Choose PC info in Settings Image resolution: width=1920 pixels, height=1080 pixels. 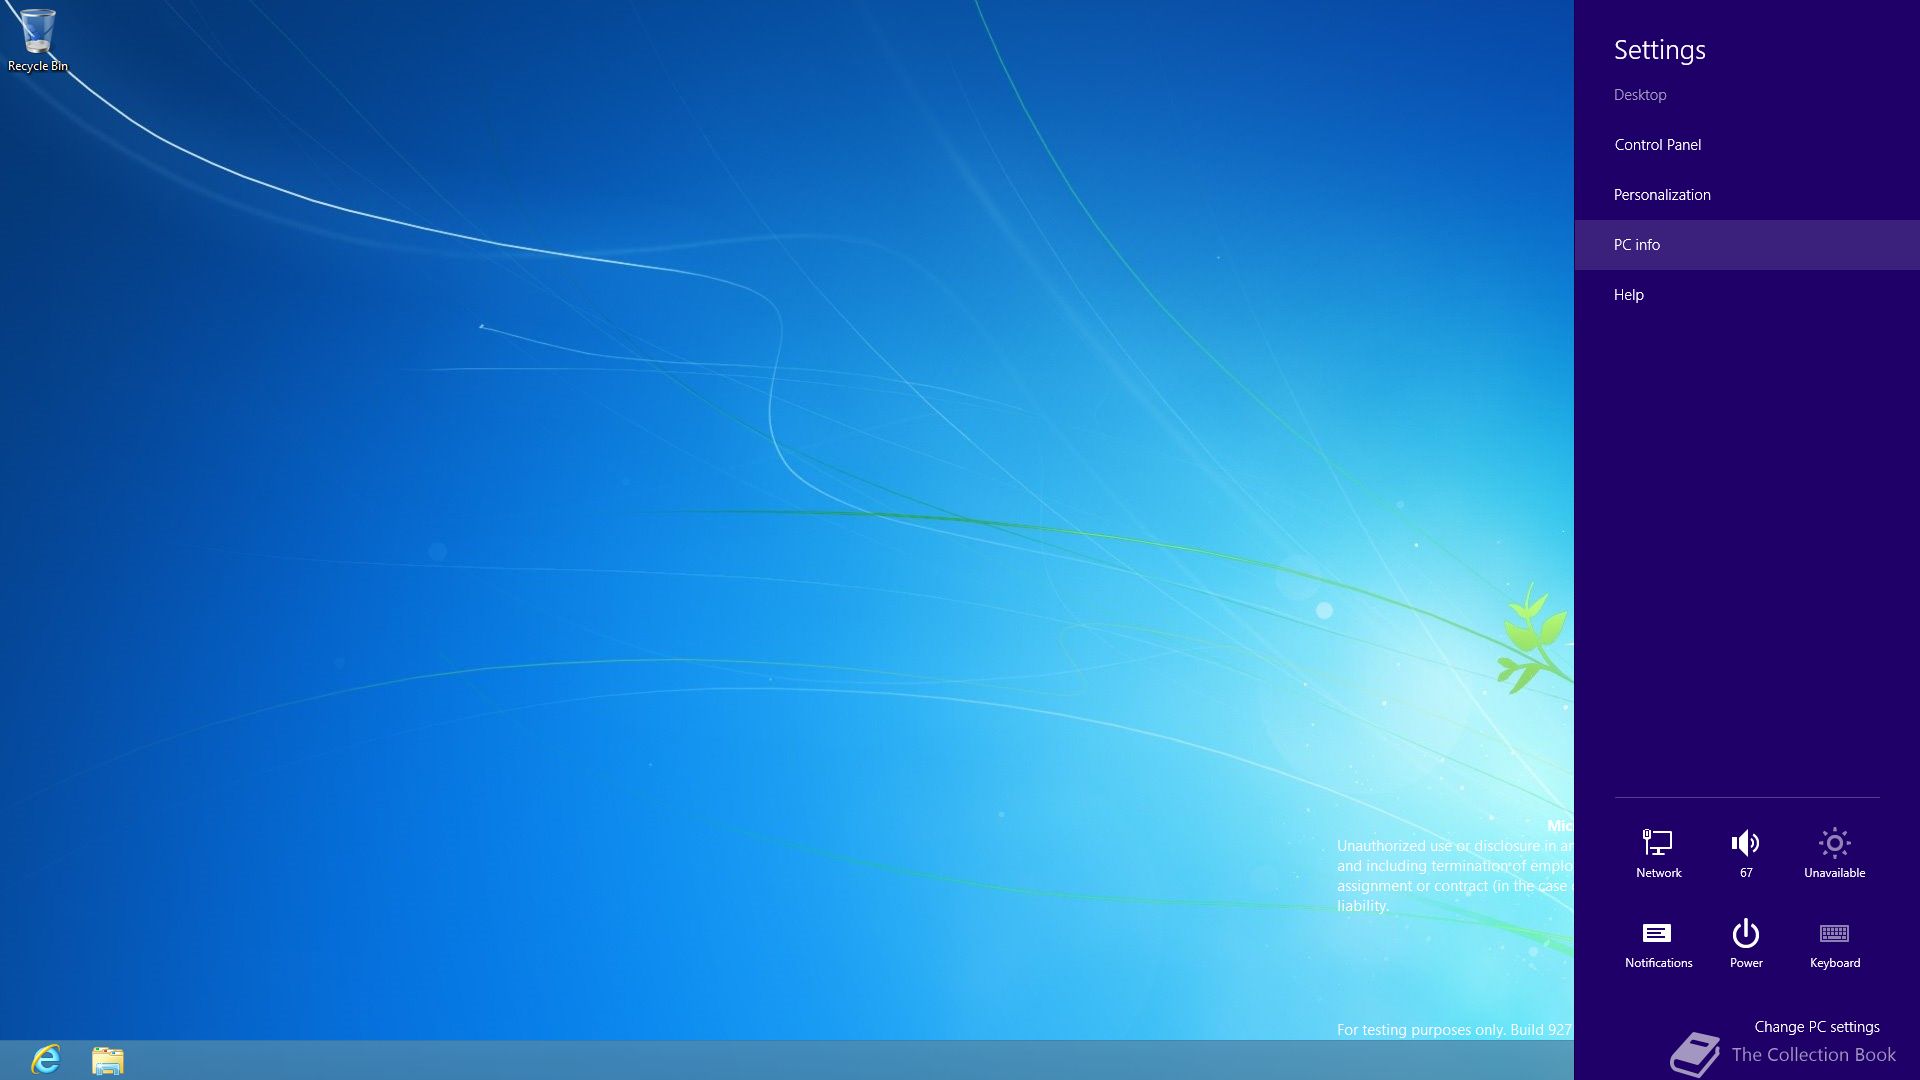1747,245
